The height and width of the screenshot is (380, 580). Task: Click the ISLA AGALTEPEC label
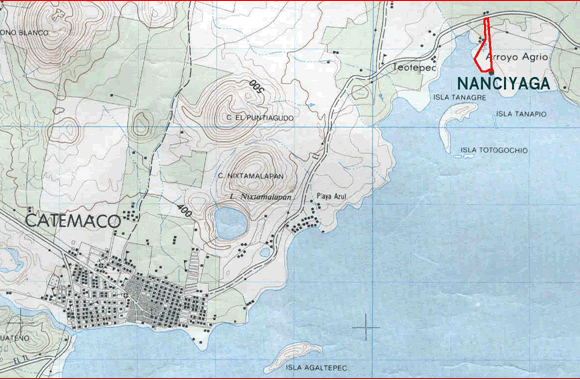[x=316, y=368]
